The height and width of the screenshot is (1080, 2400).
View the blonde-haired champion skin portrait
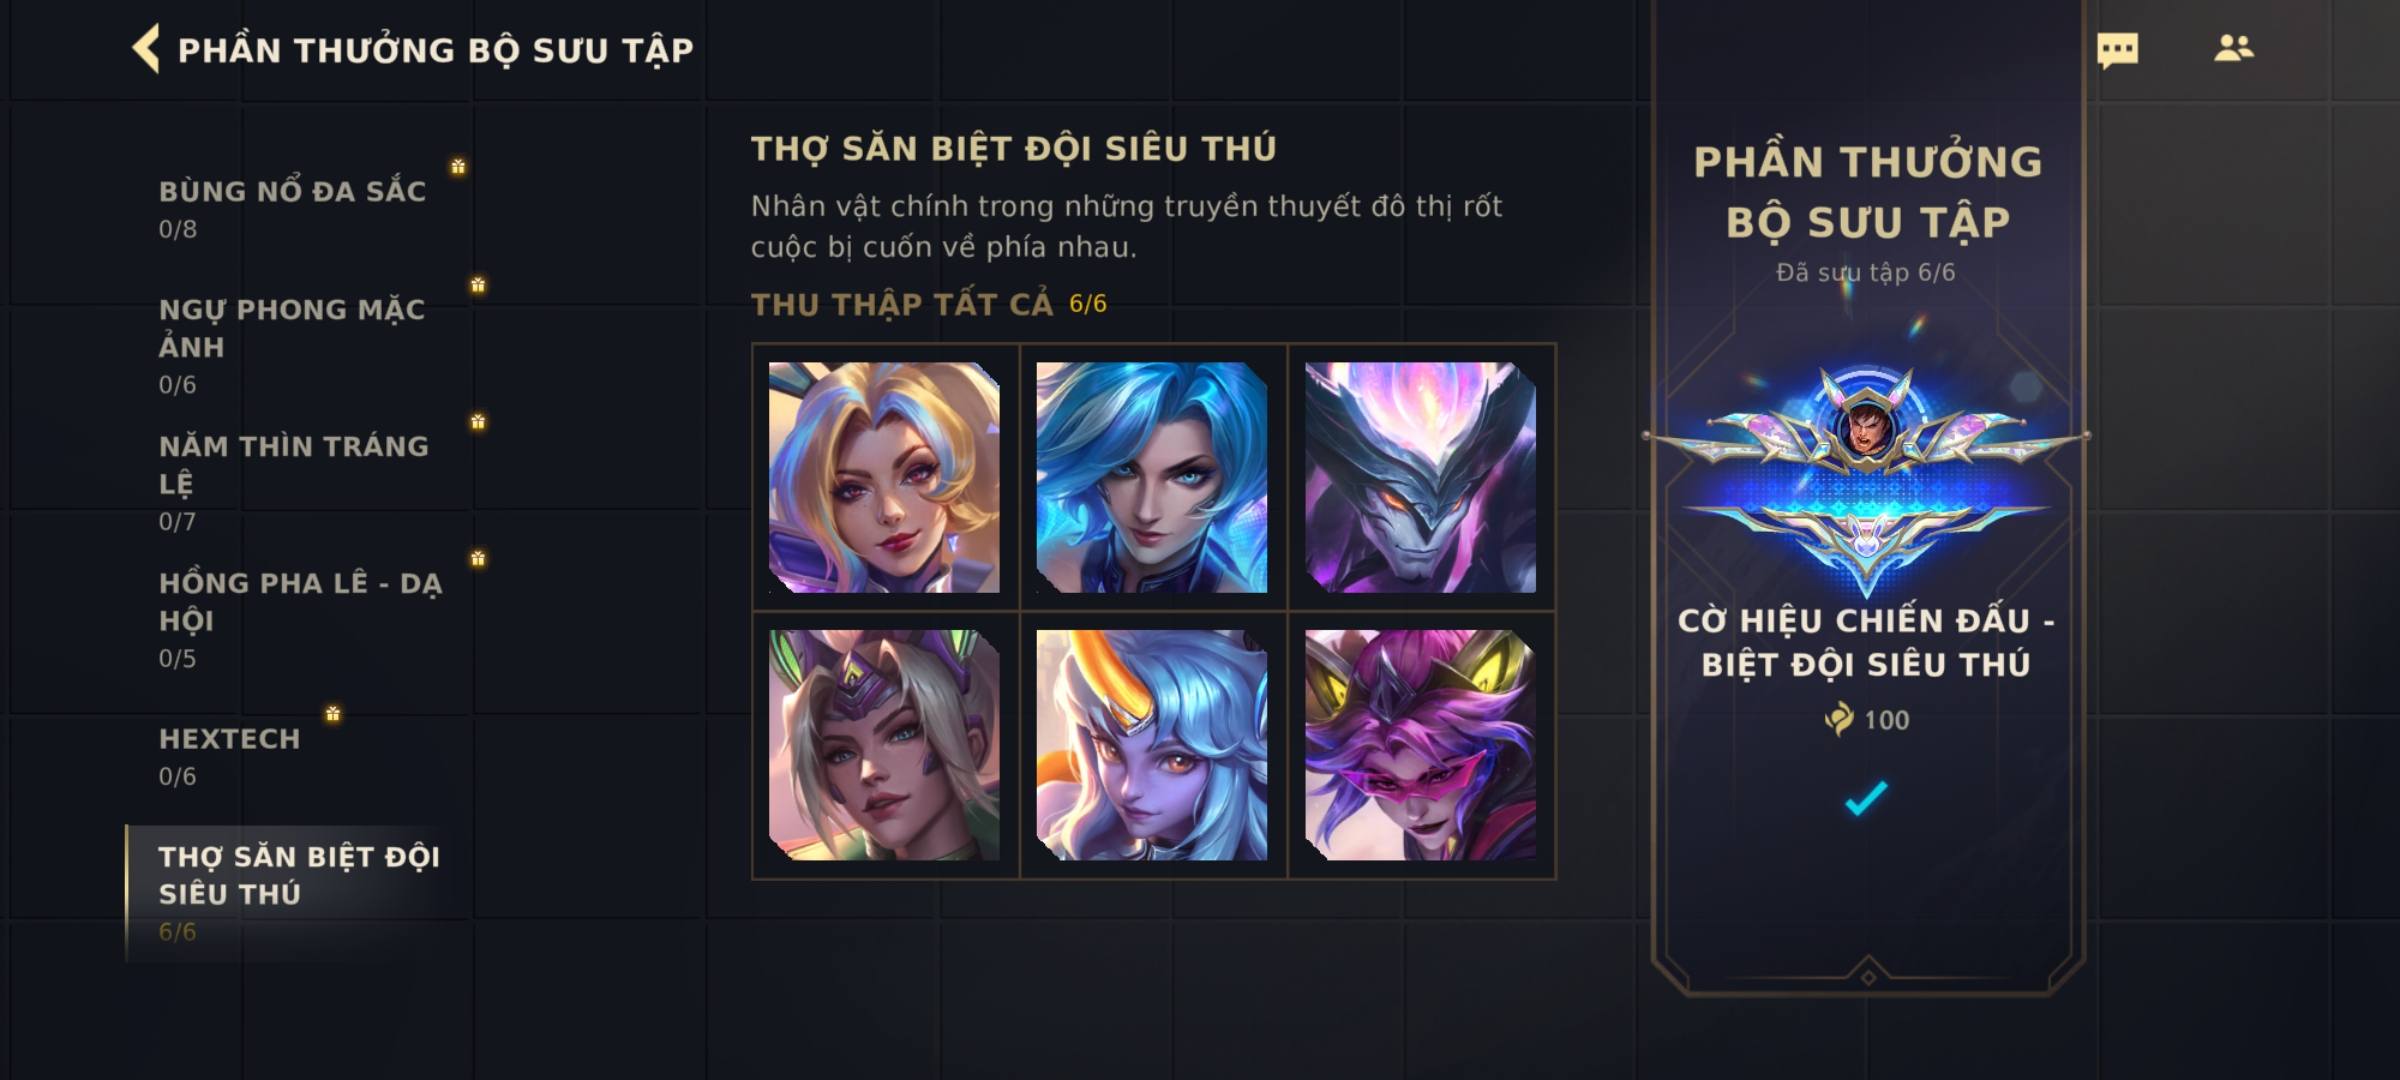884,477
